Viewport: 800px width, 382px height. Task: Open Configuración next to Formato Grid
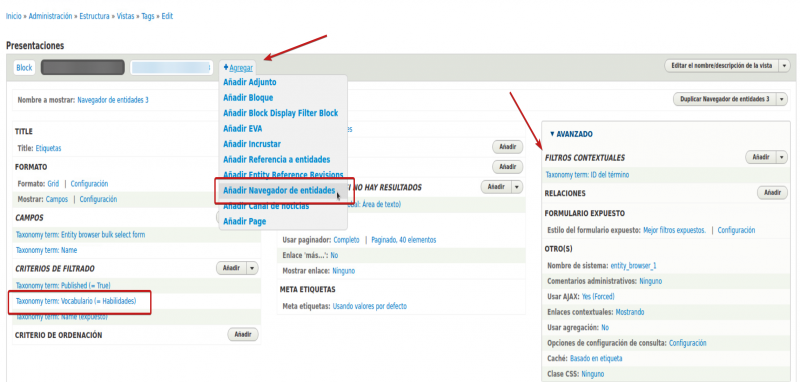89,184
